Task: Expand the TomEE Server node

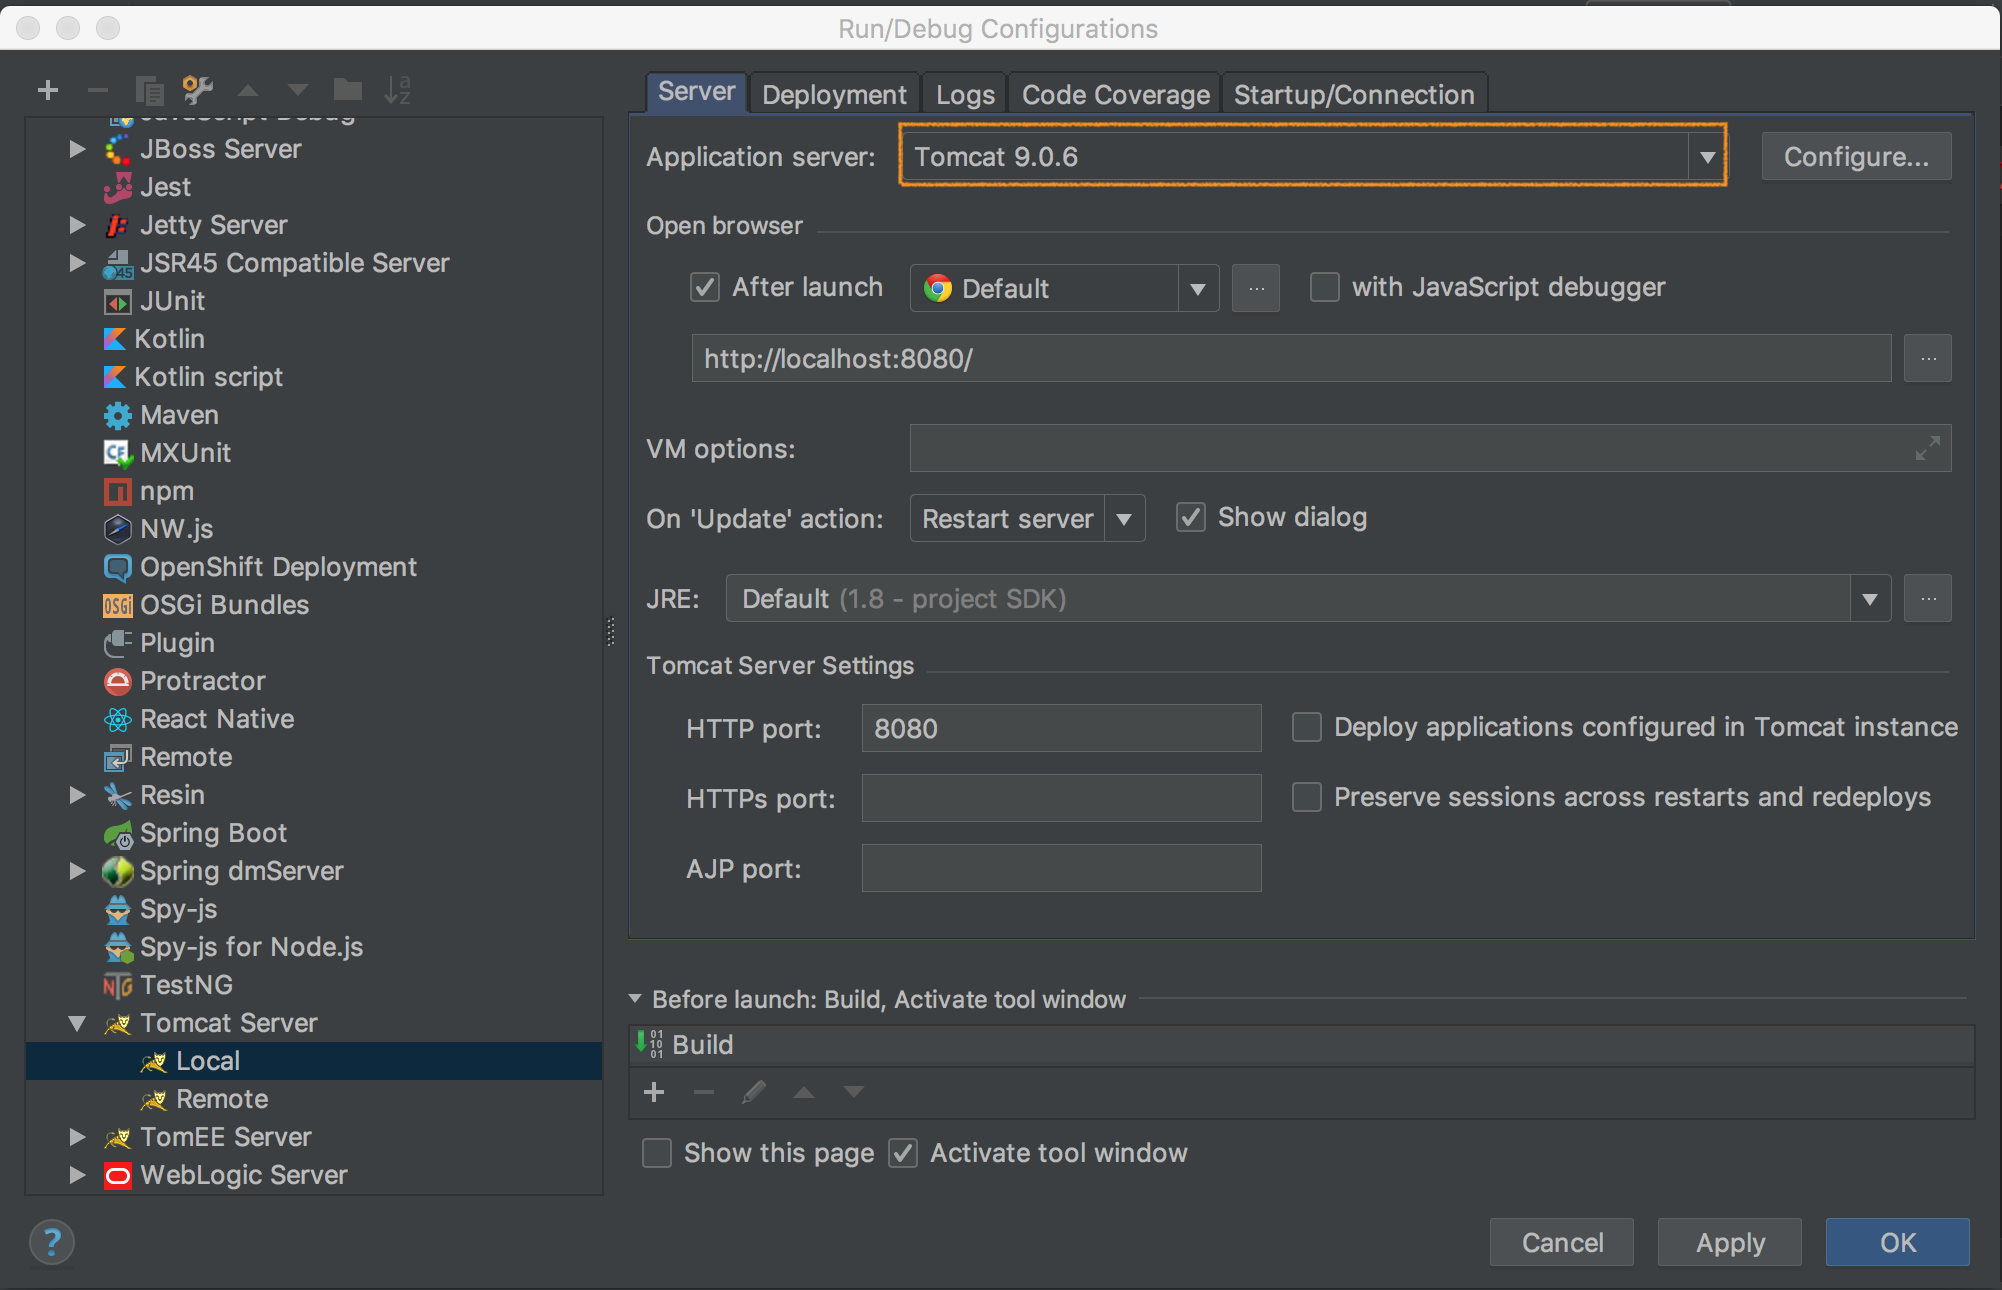Action: click(x=77, y=1137)
